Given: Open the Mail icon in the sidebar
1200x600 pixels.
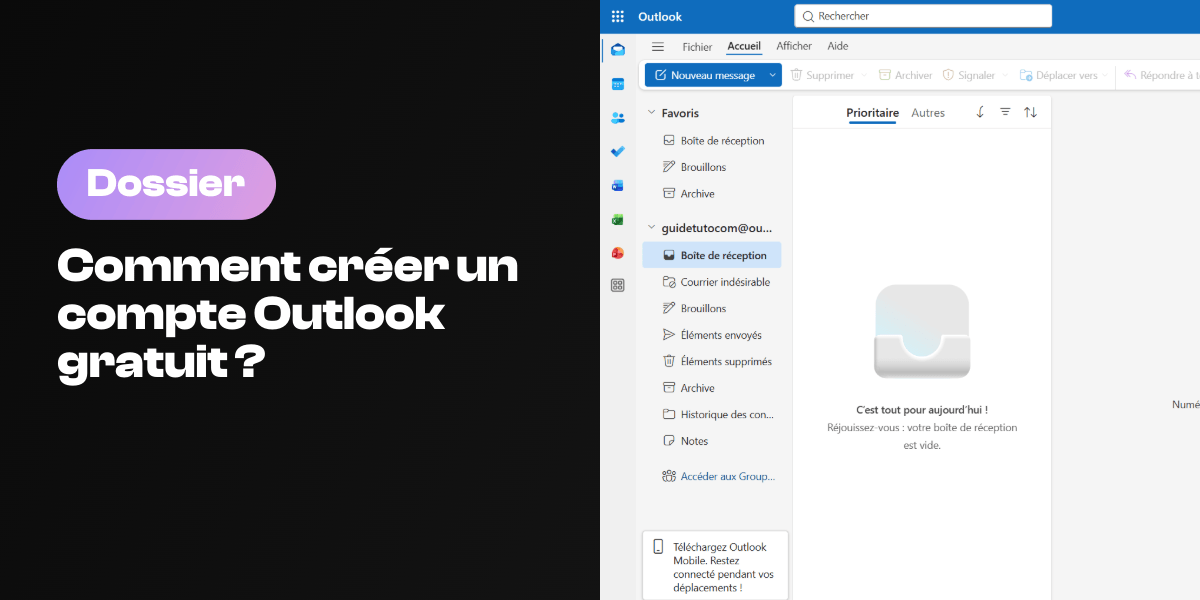Looking at the screenshot, I should coord(618,50).
